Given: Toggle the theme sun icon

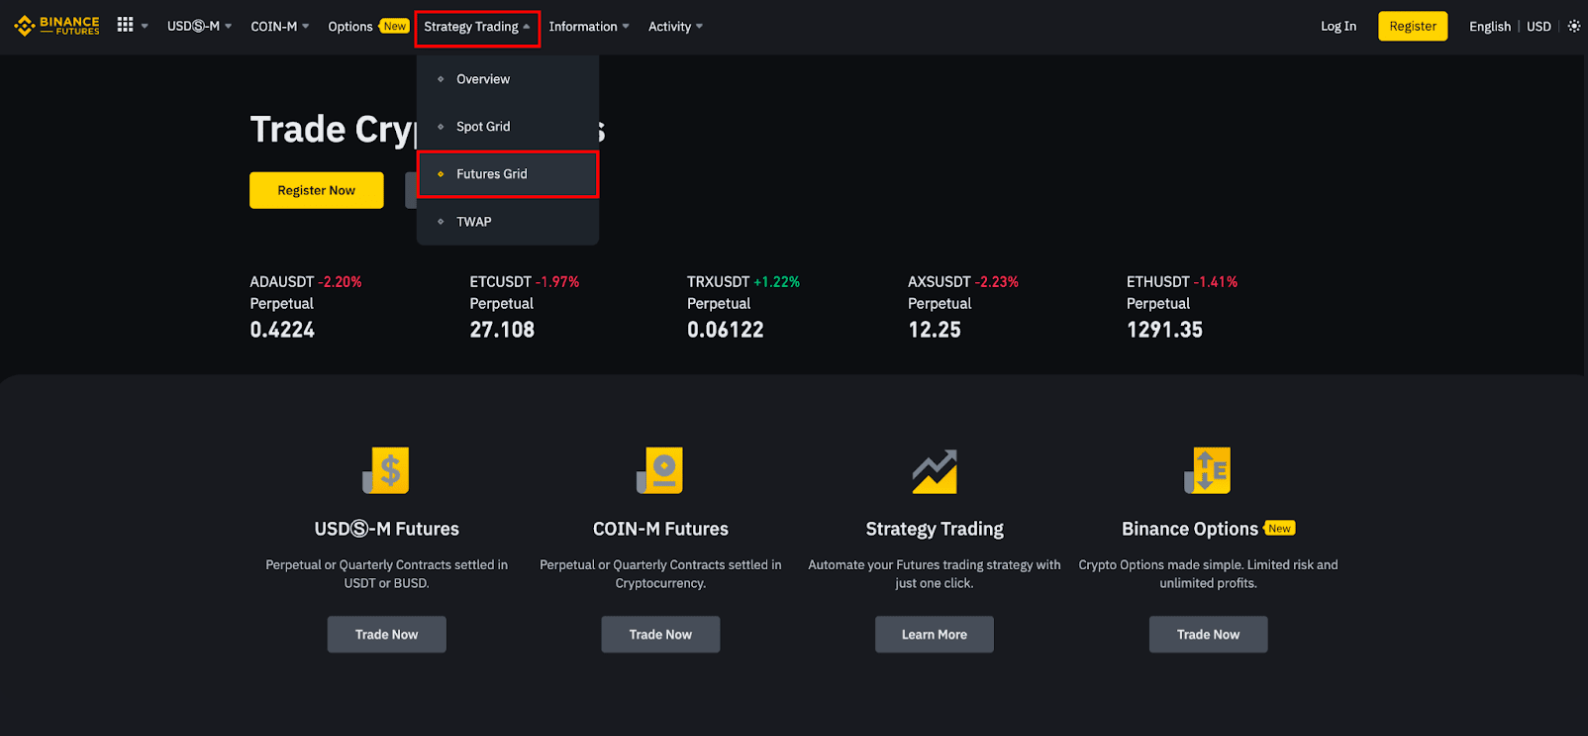Looking at the screenshot, I should coord(1574,26).
